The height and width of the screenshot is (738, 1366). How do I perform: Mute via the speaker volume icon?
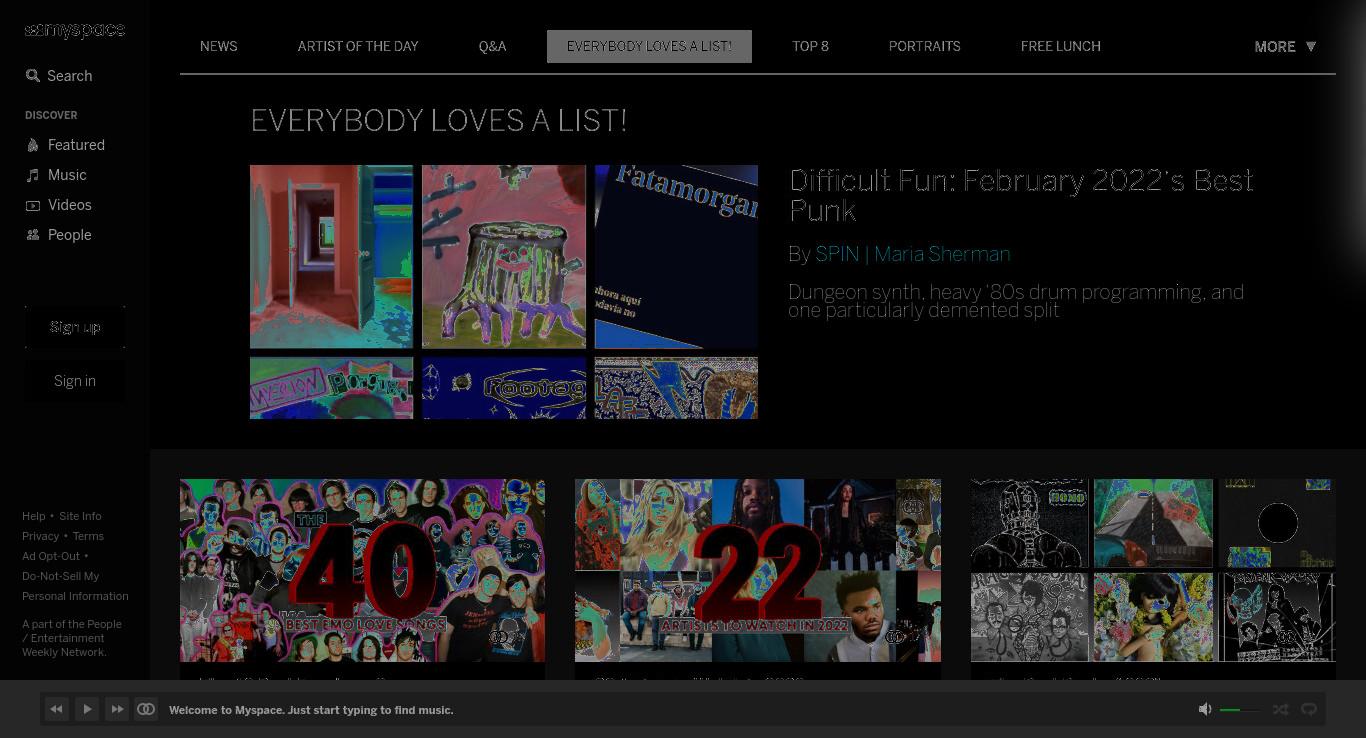1205,709
